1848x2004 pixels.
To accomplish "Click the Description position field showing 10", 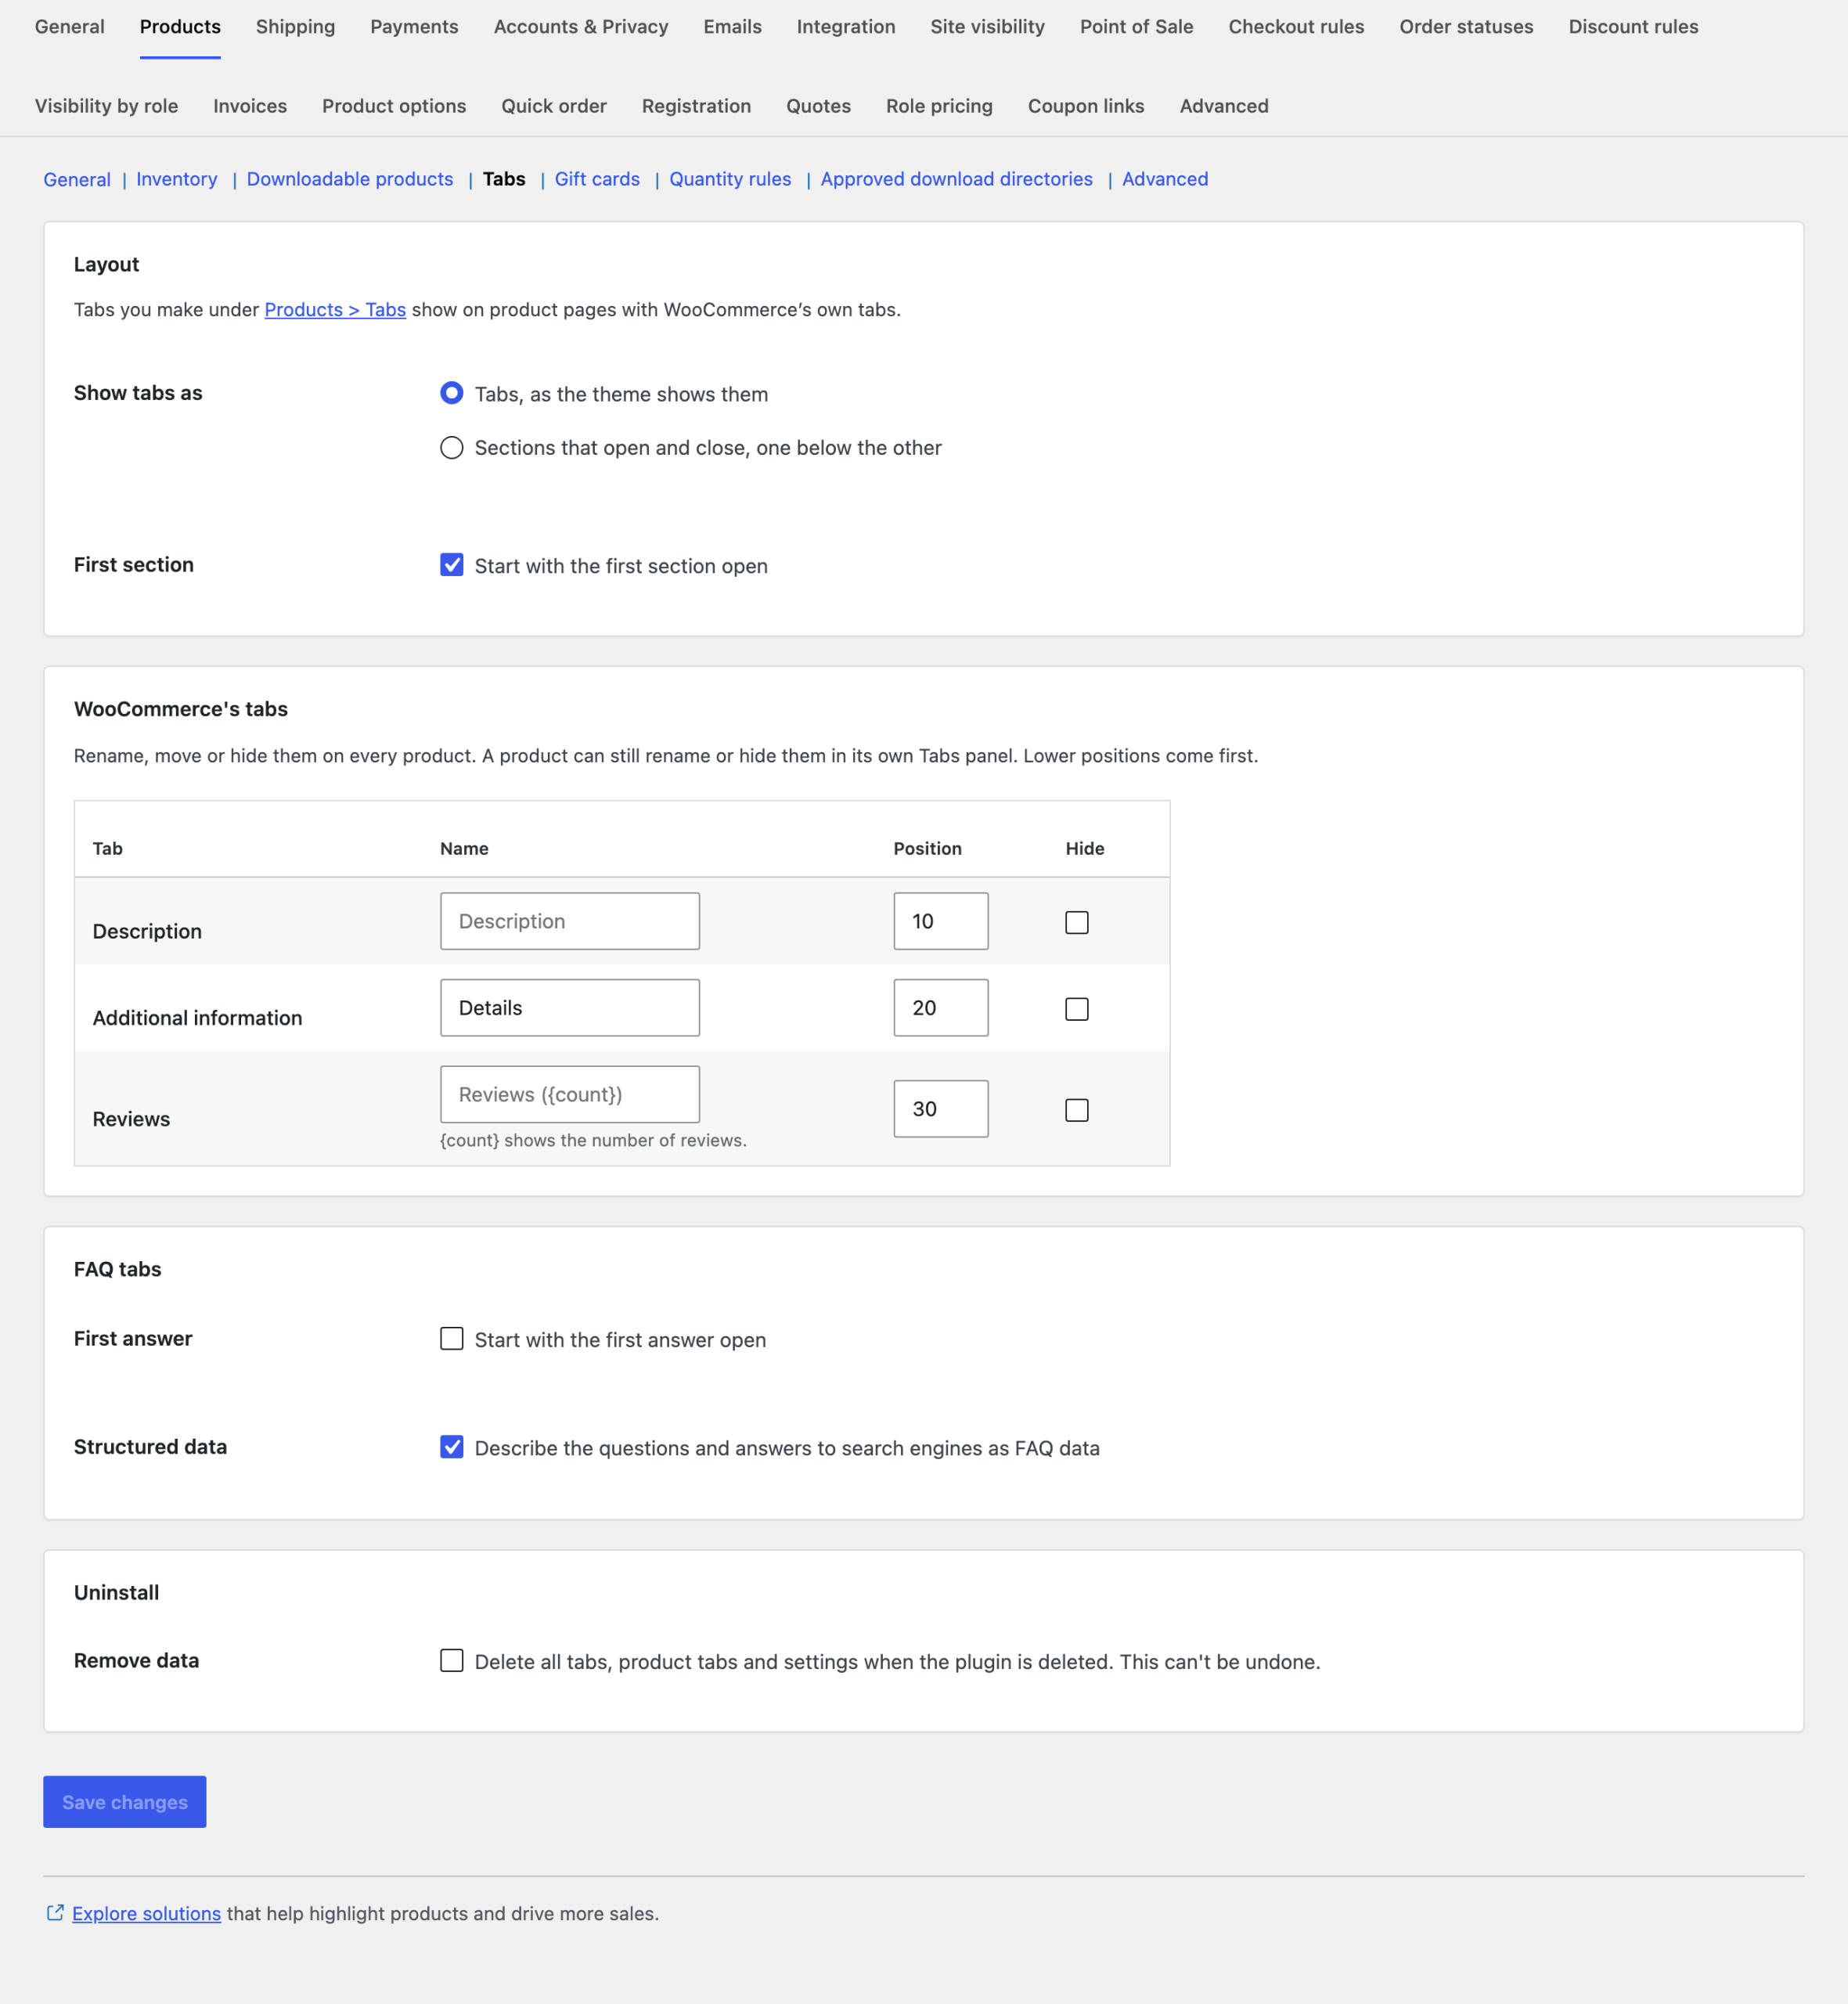I will 941,921.
